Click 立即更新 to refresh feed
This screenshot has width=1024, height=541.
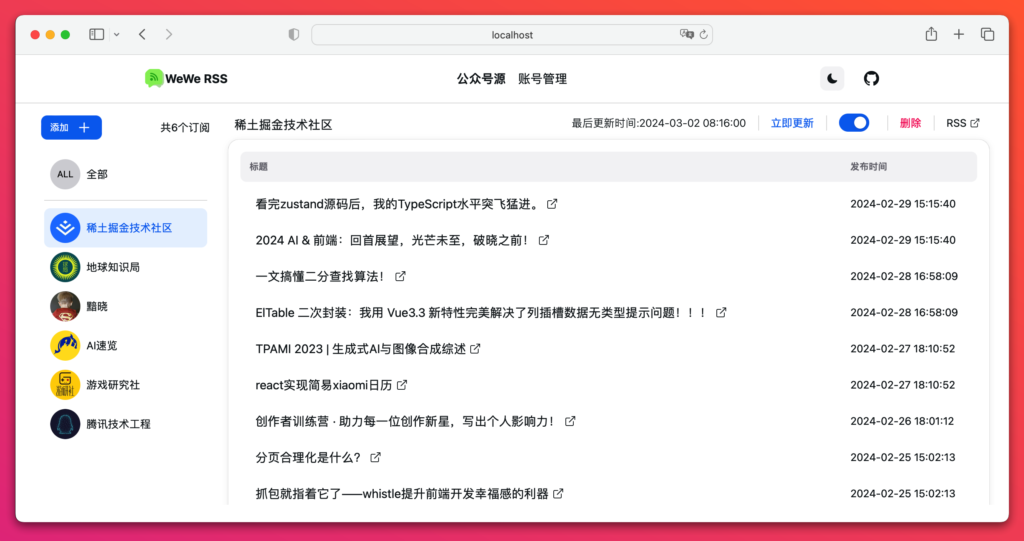pos(792,123)
